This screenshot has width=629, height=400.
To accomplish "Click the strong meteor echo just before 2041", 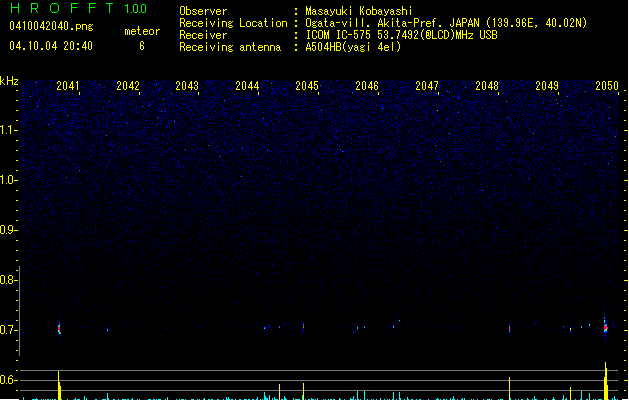I will pyautogui.click(x=59, y=329).
